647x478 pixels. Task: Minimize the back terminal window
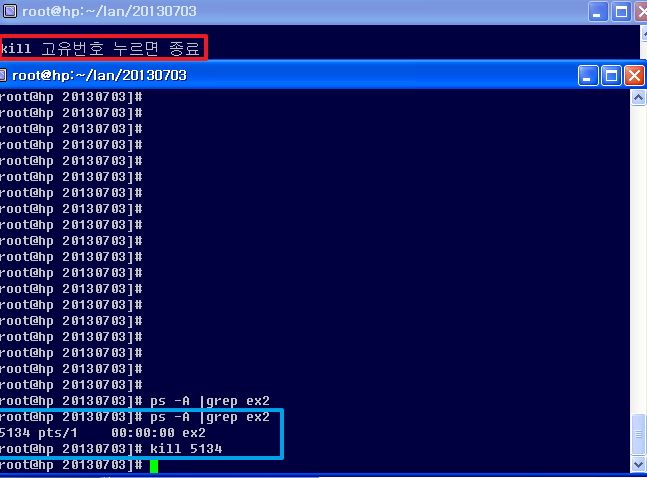coord(597,12)
